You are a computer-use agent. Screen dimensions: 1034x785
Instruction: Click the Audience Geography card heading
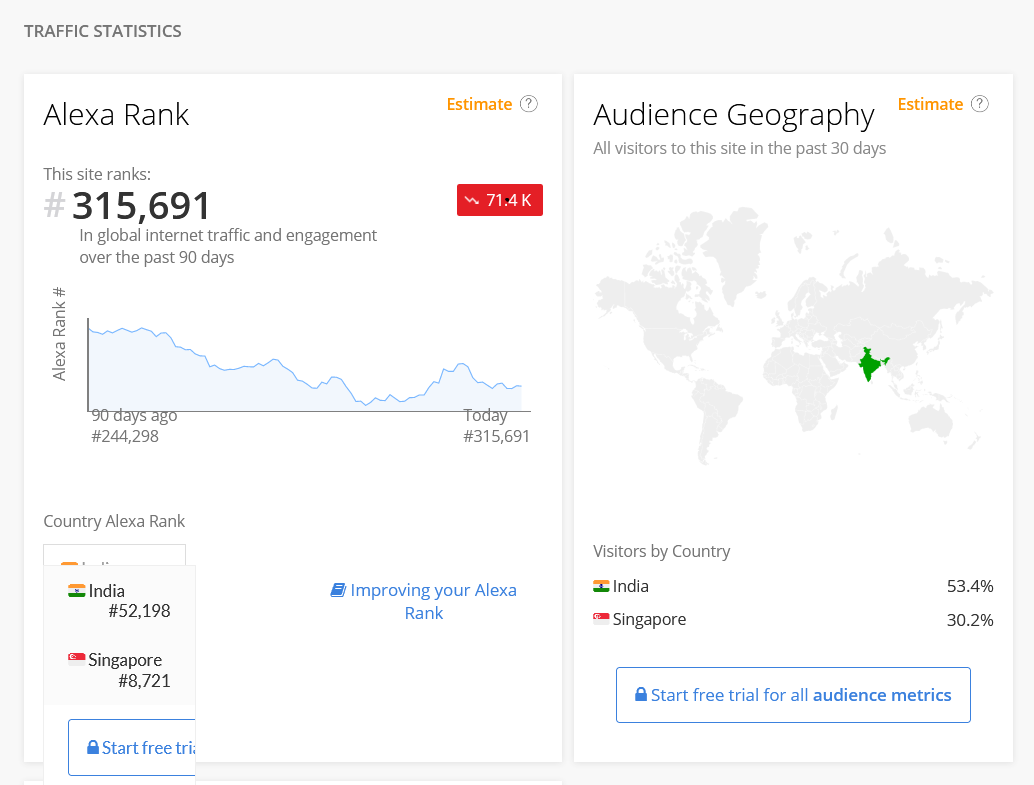point(734,115)
